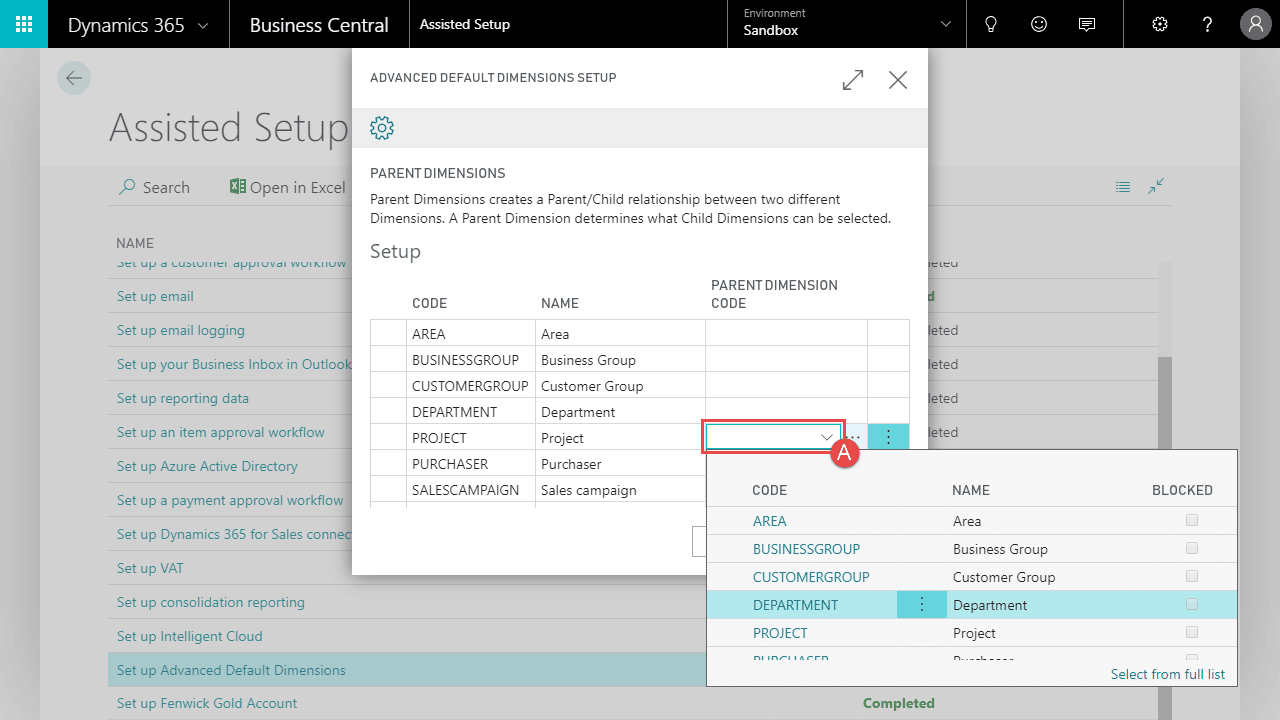The image size is (1280, 720).
Task: Expand the dialog with the diagonal arrows icon
Action: (x=853, y=80)
